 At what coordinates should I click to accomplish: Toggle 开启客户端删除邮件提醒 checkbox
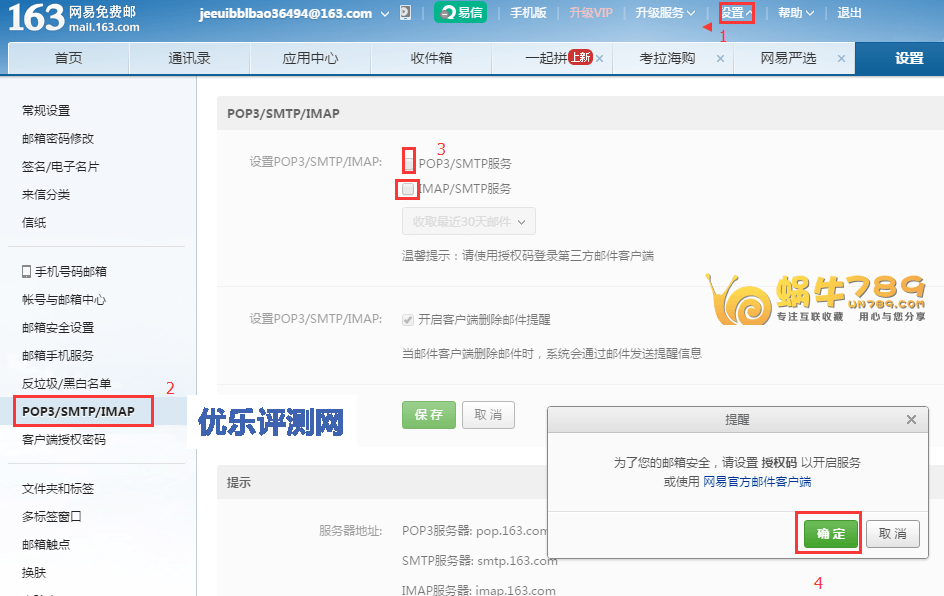(x=408, y=320)
